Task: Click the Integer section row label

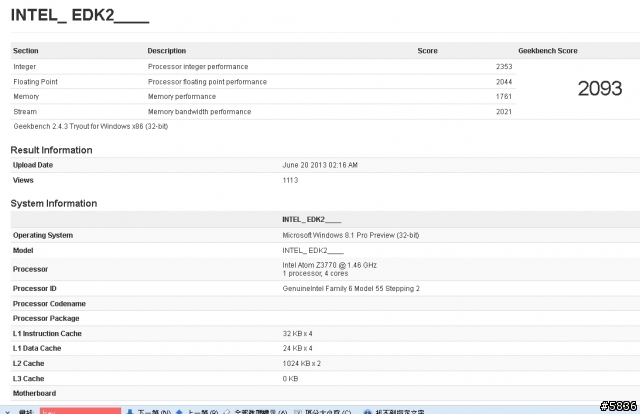Action: click(24, 67)
